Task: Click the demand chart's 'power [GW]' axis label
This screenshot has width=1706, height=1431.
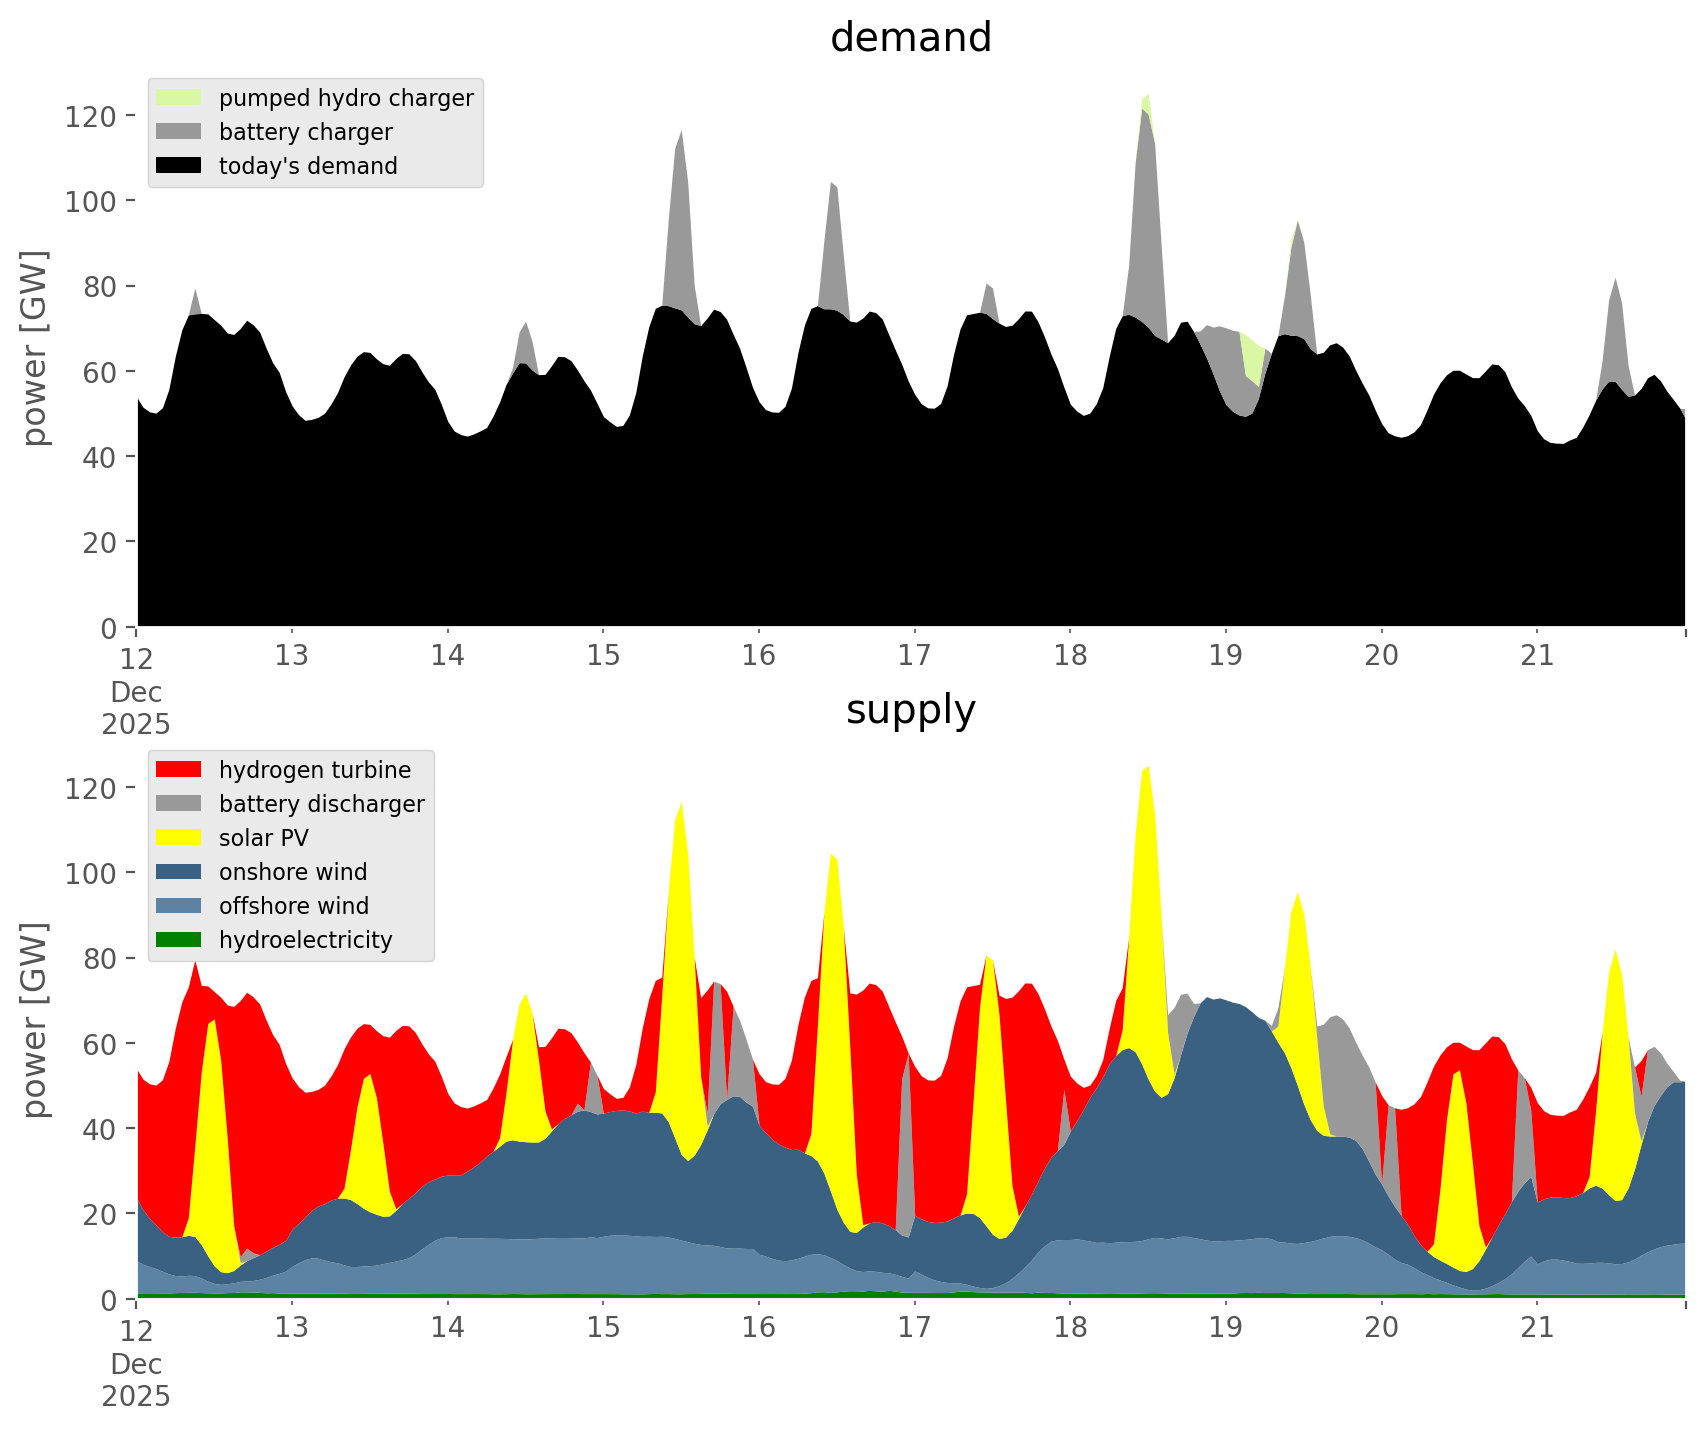Action: click(x=35, y=349)
